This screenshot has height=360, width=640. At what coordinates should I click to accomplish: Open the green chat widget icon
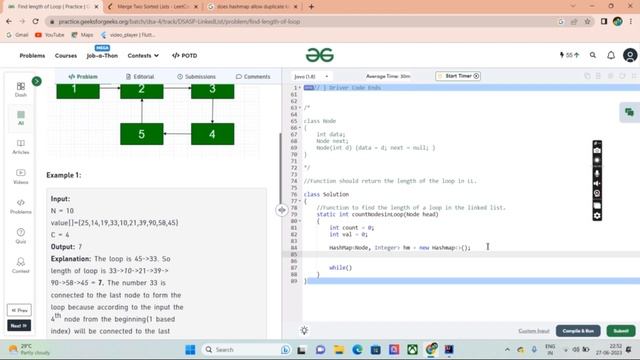coord(629,112)
